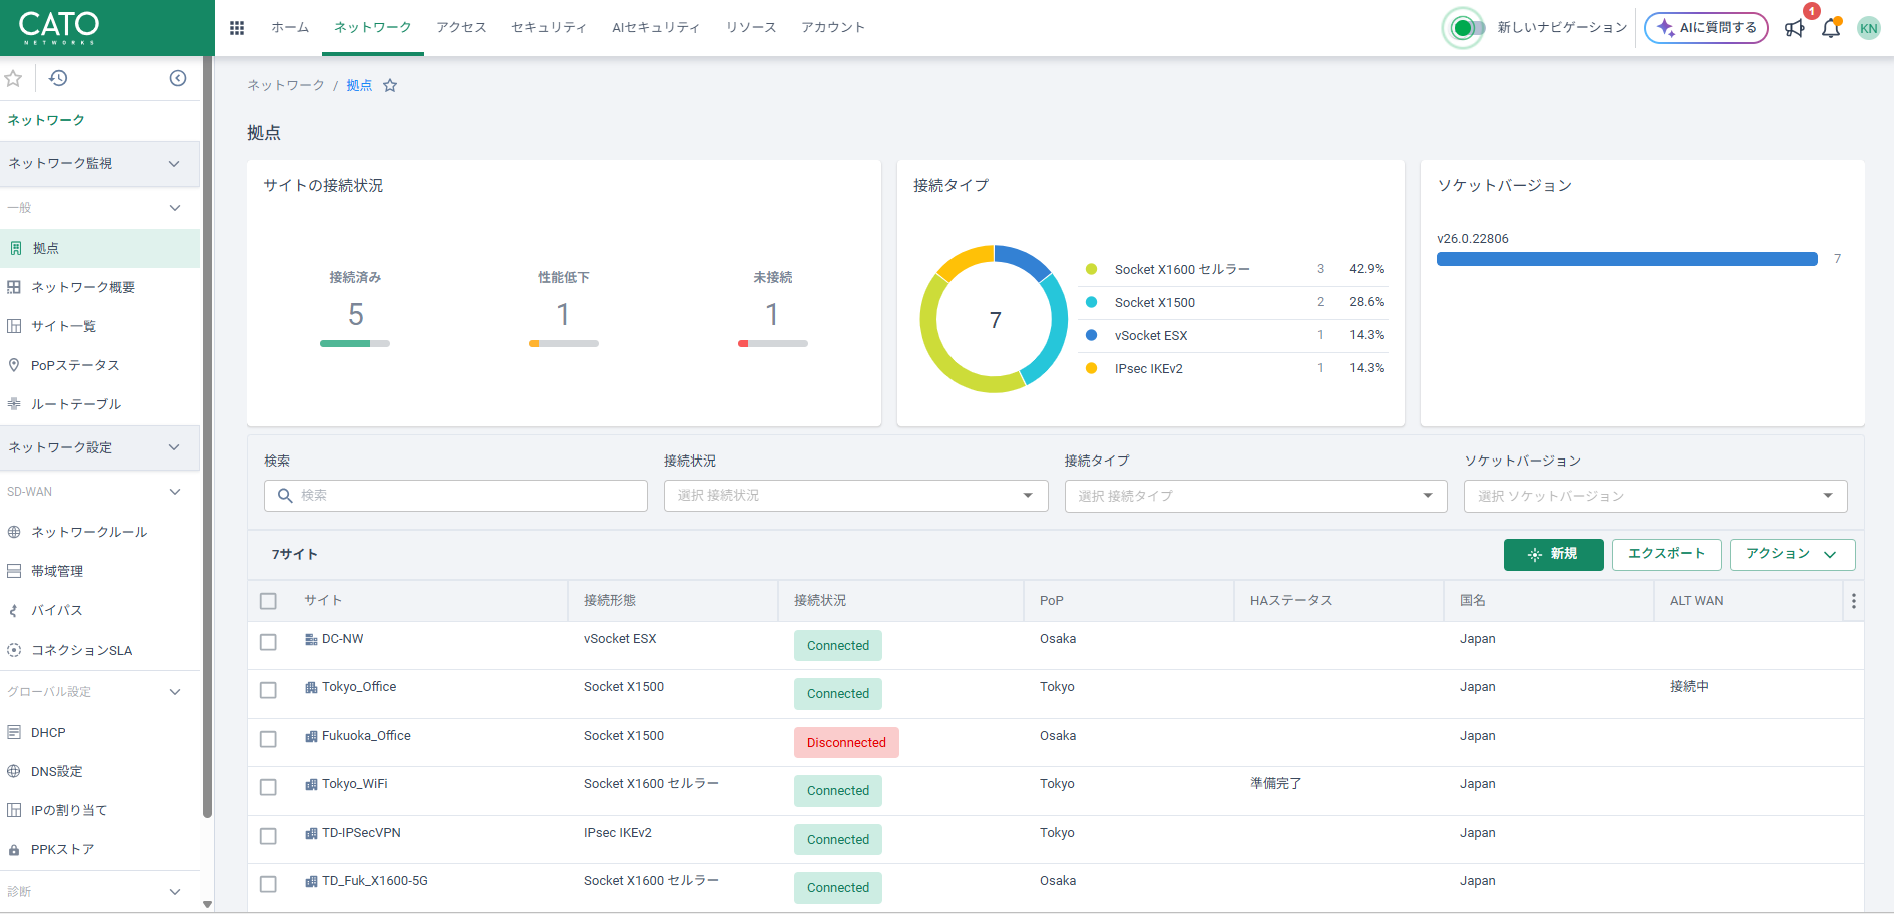Click the sidebar vertical scrollbar
The width and height of the screenshot is (1894, 914).
207,437
